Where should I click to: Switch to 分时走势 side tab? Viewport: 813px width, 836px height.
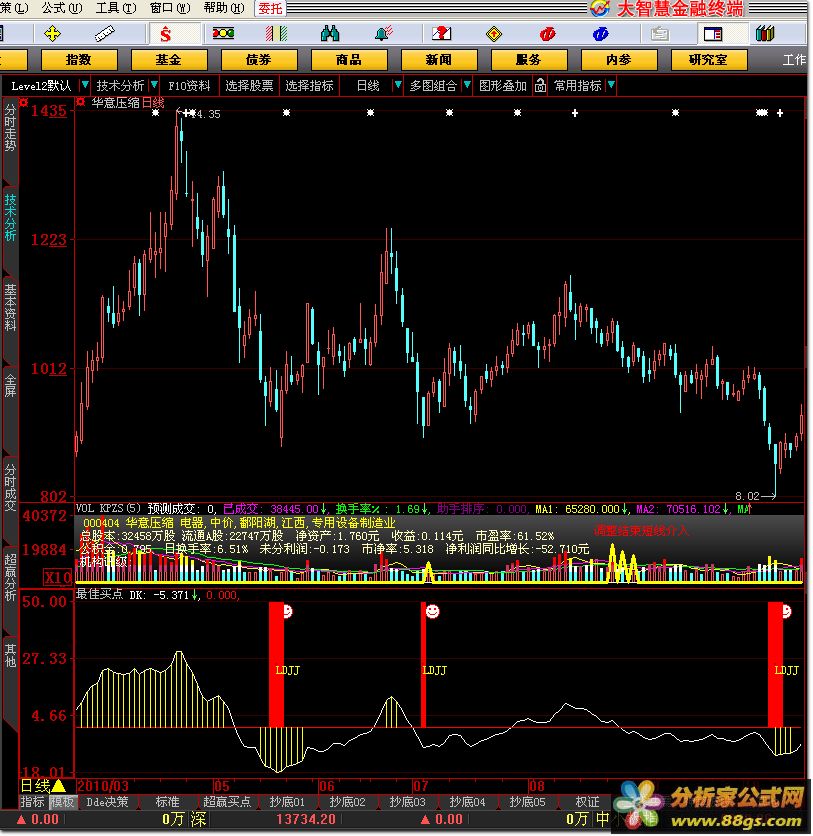point(10,128)
